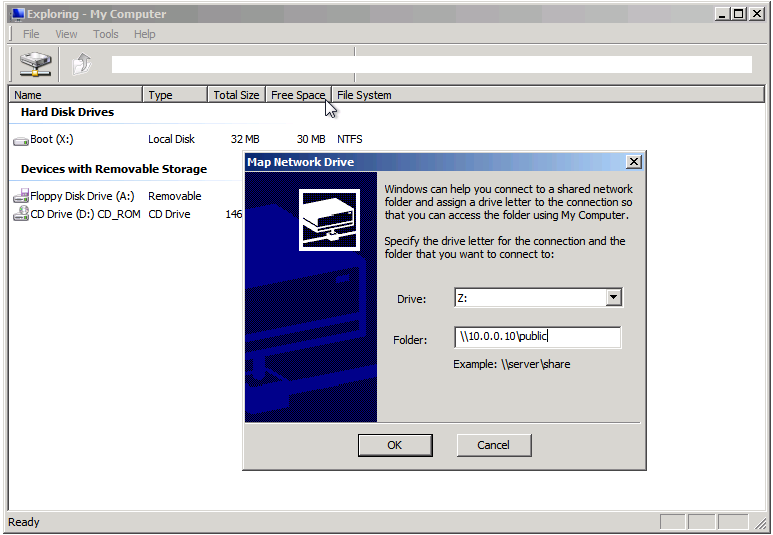The height and width of the screenshot is (535, 773).
Task: Click the Folder path input field
Action: click(x=537, y=337)
